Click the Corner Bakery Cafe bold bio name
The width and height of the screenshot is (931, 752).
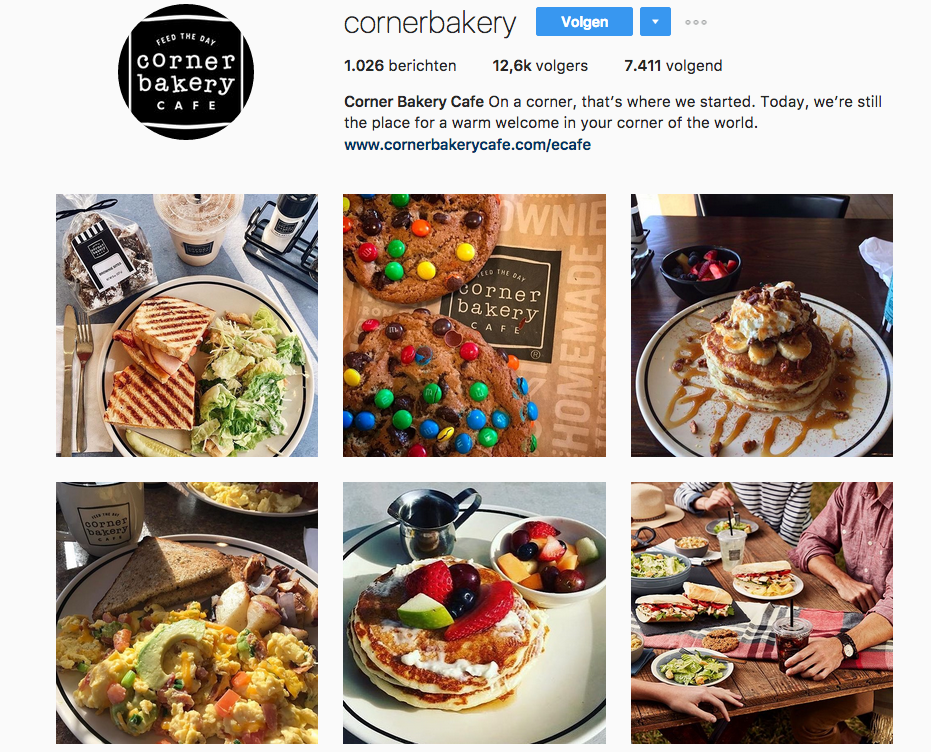click(x=414, y=102)
